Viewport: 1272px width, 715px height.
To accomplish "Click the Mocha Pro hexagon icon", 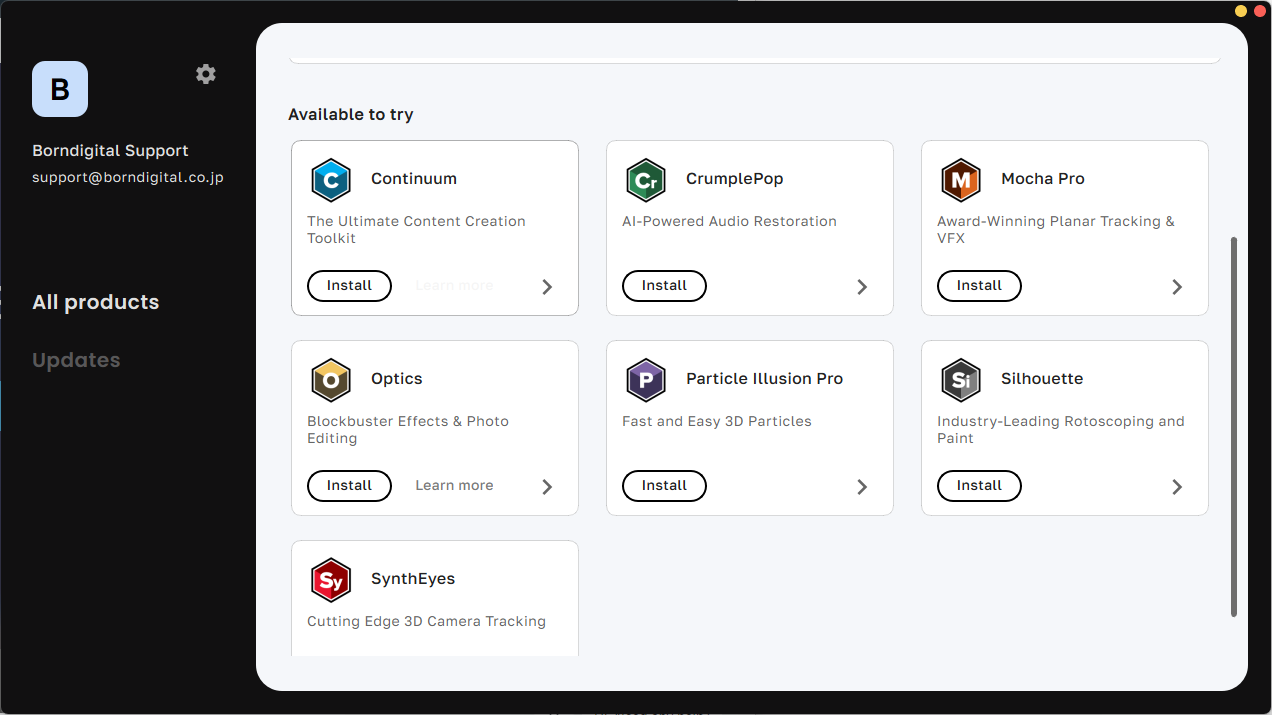I will 961,180.
